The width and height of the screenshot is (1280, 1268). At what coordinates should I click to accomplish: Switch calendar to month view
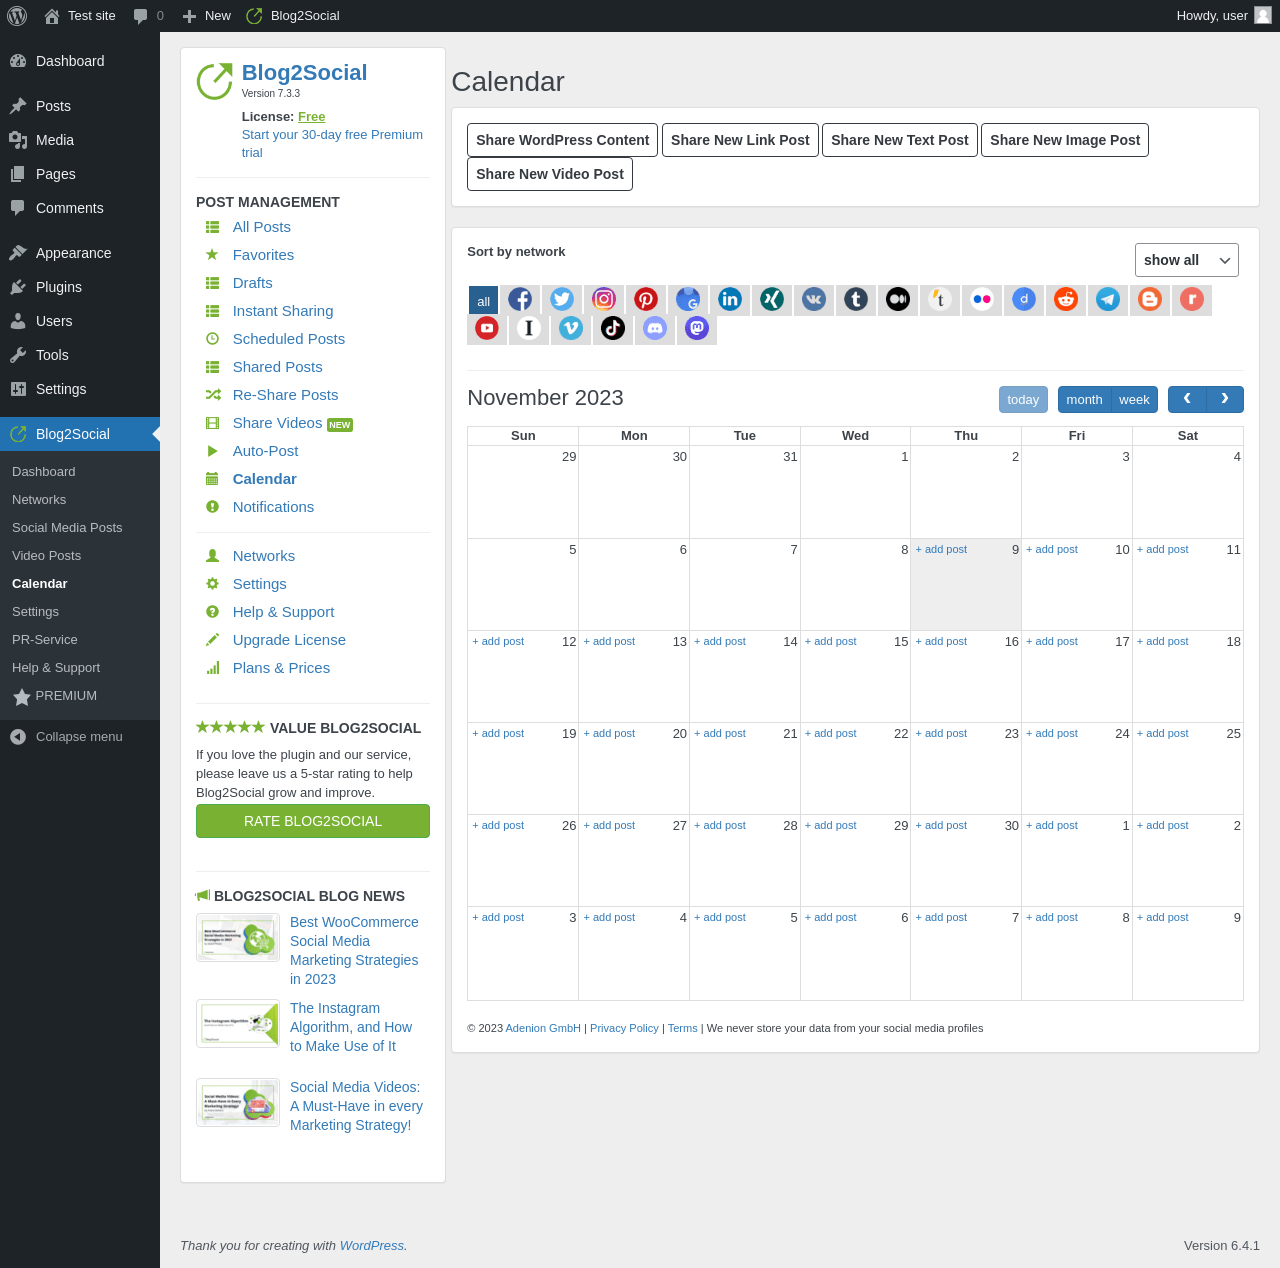tap(1084, 400)
